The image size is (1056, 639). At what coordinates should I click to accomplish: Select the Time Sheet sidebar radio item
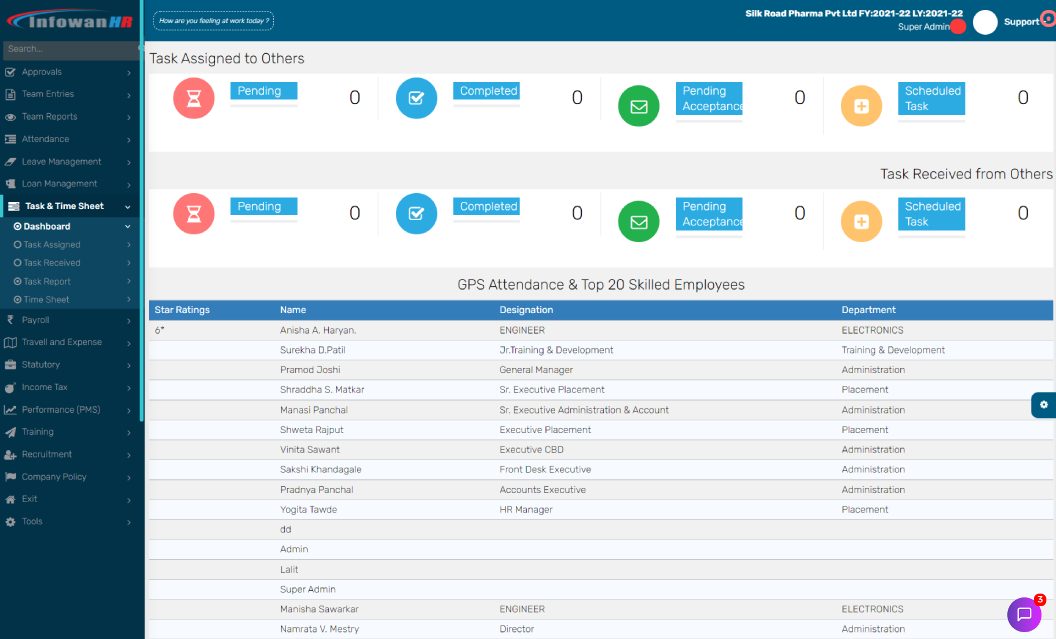46,300
